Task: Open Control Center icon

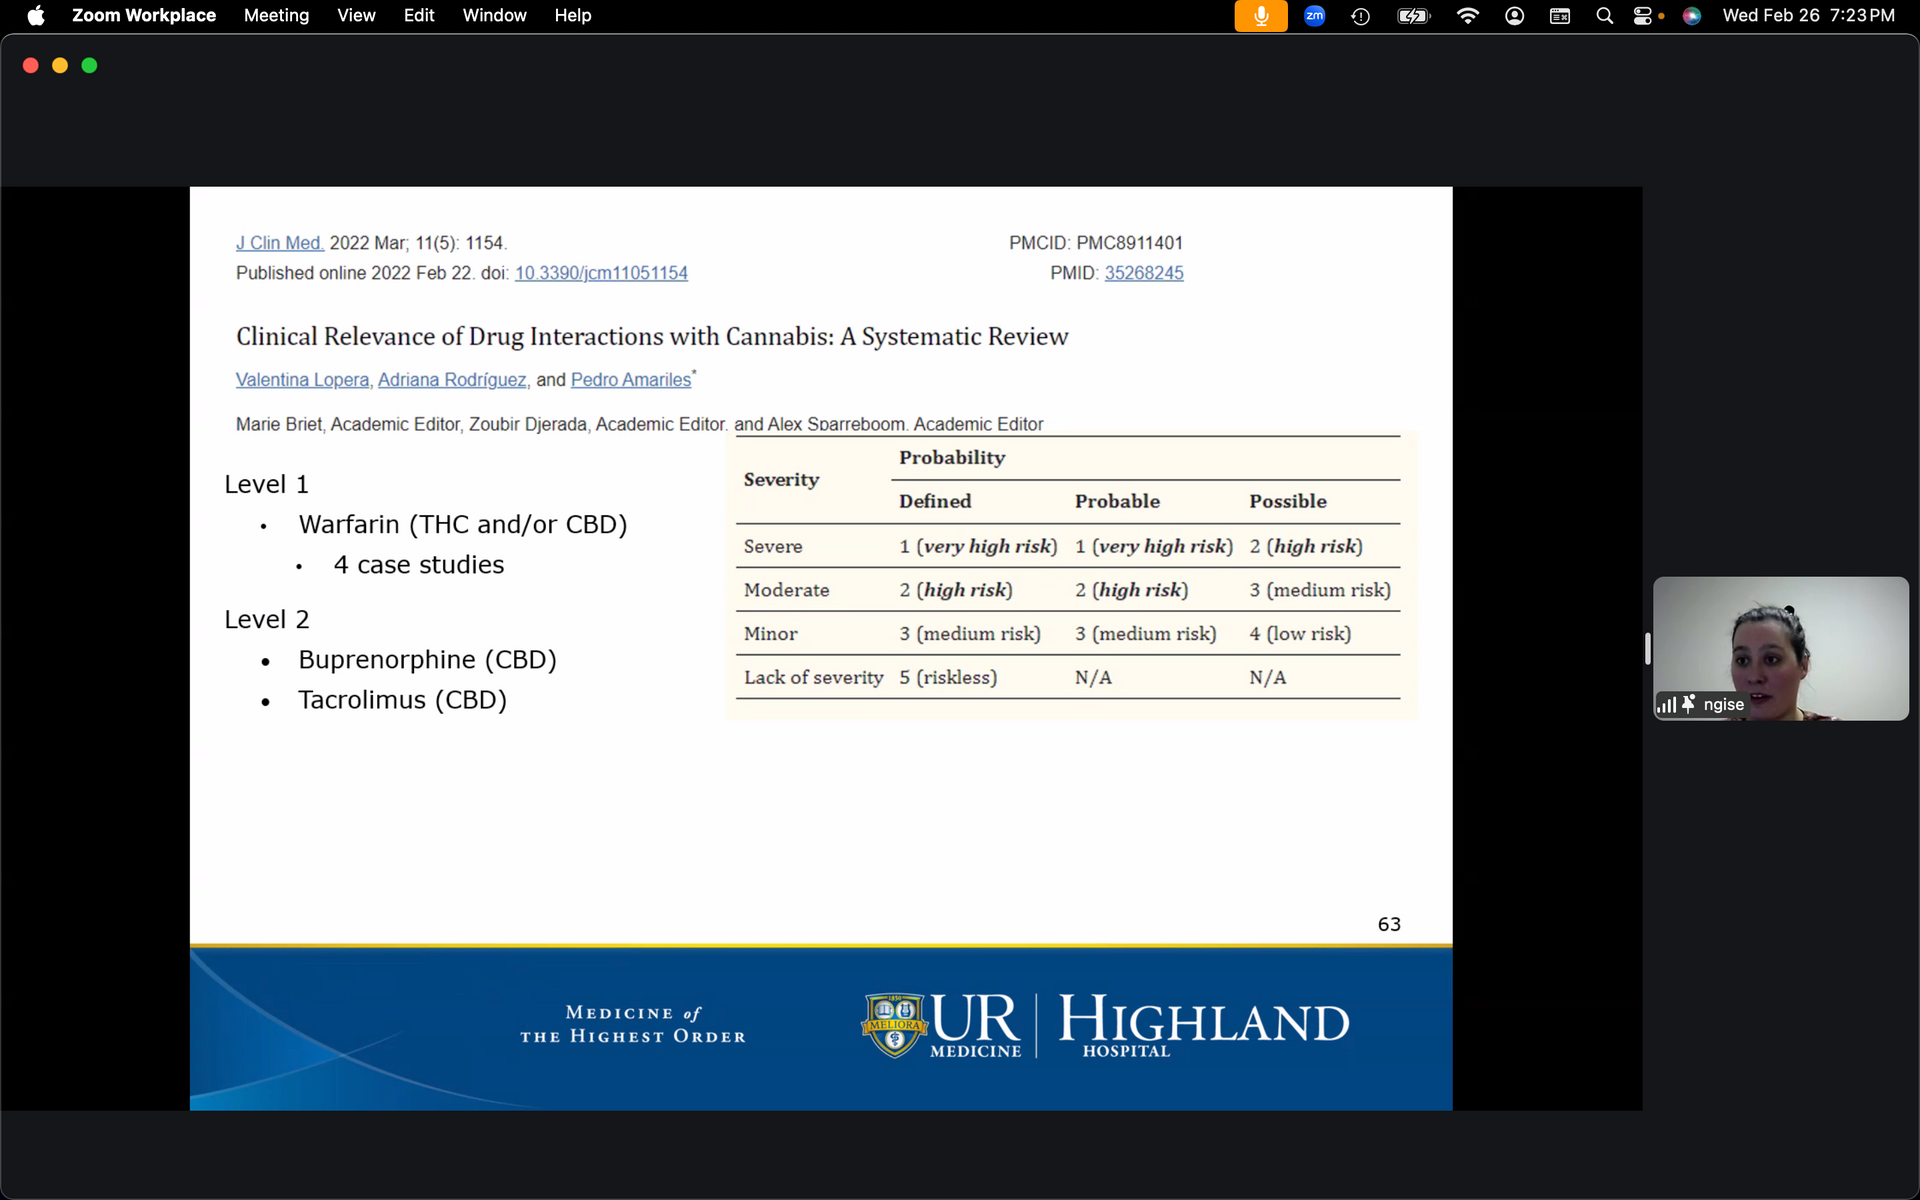Action: click(1643, 16)
